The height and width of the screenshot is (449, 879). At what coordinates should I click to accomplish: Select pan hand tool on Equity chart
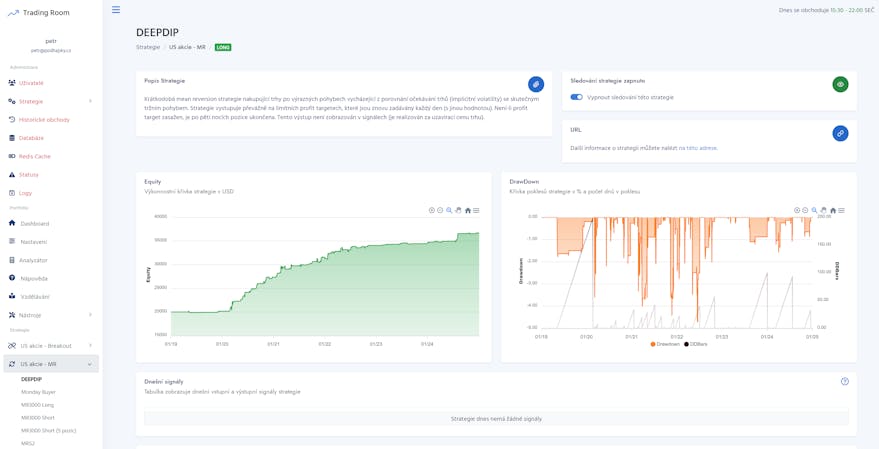point(458,211)
